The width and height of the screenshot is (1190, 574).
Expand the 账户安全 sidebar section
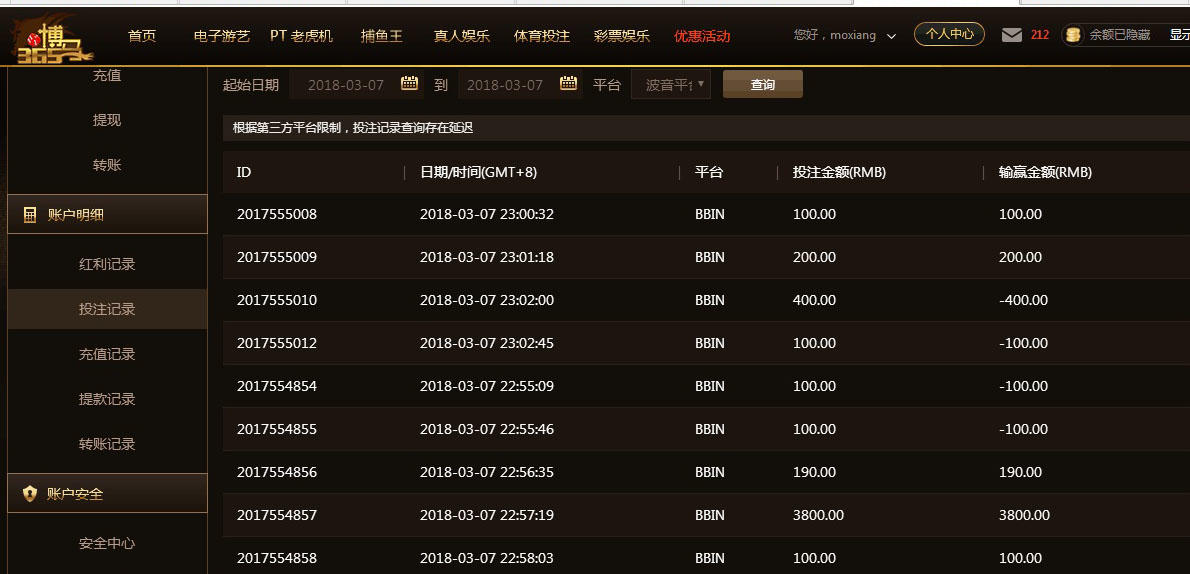(107, 494)
